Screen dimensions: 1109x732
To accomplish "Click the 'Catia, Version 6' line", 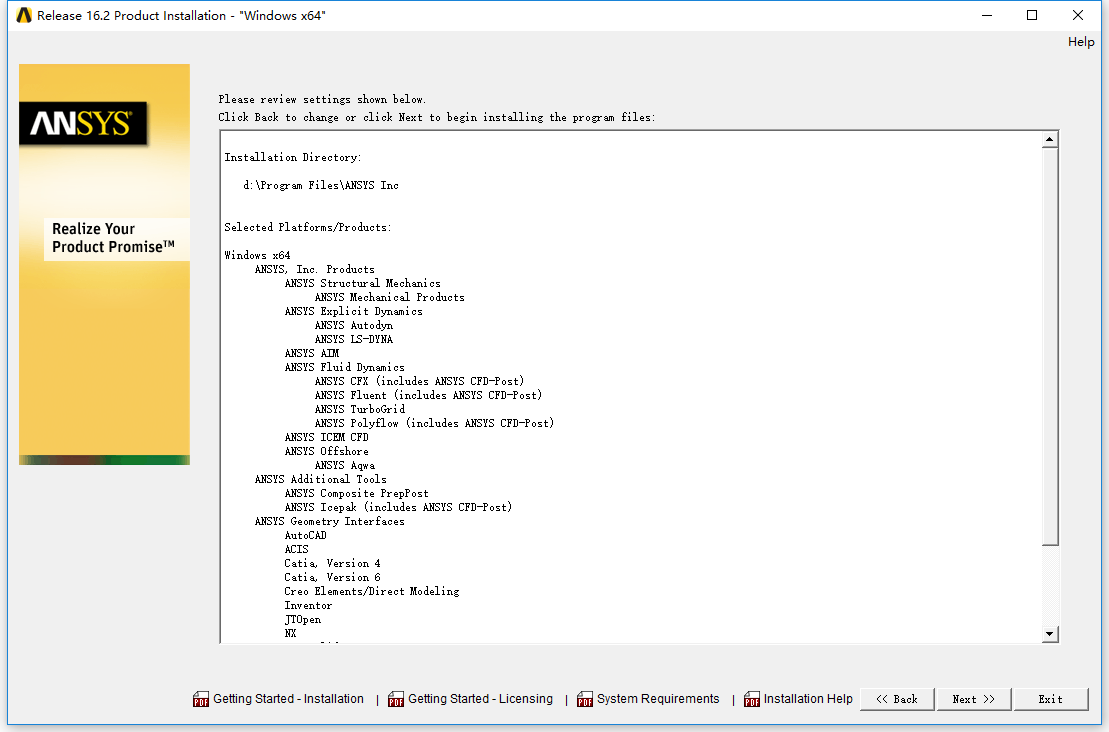I will coord(332,578).
